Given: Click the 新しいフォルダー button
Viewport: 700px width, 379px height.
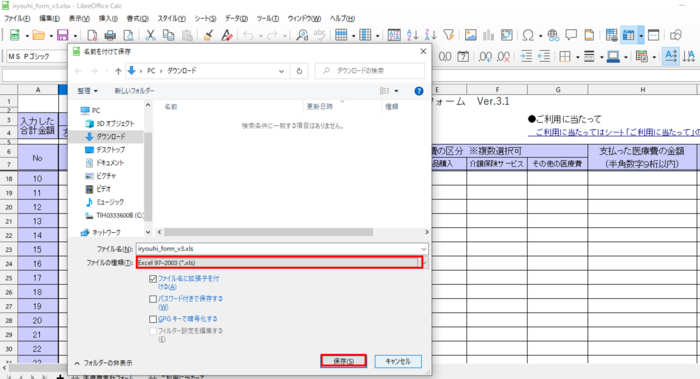Looking at the screenshot, I should click(x=134, y=91).
